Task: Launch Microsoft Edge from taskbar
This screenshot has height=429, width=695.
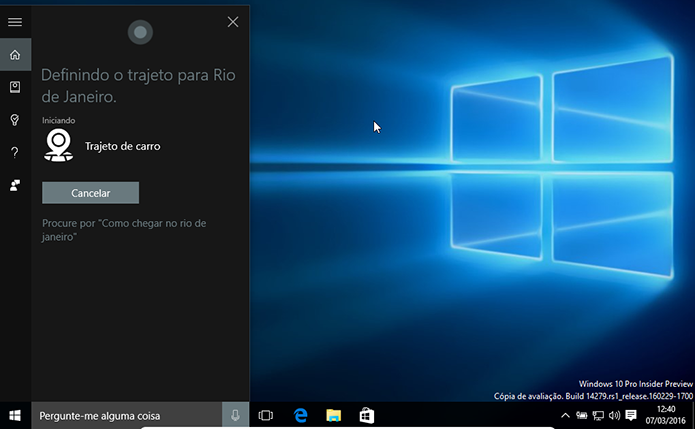Action: [301, 416]
